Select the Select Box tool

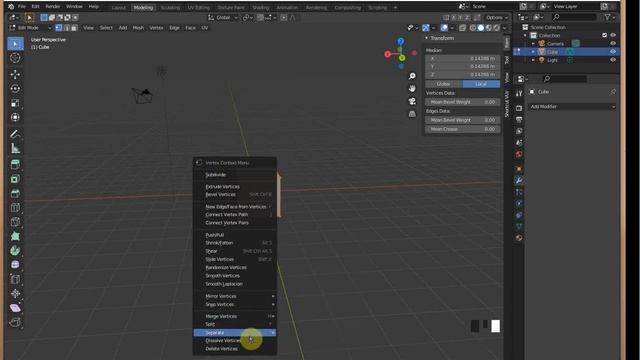16,44
